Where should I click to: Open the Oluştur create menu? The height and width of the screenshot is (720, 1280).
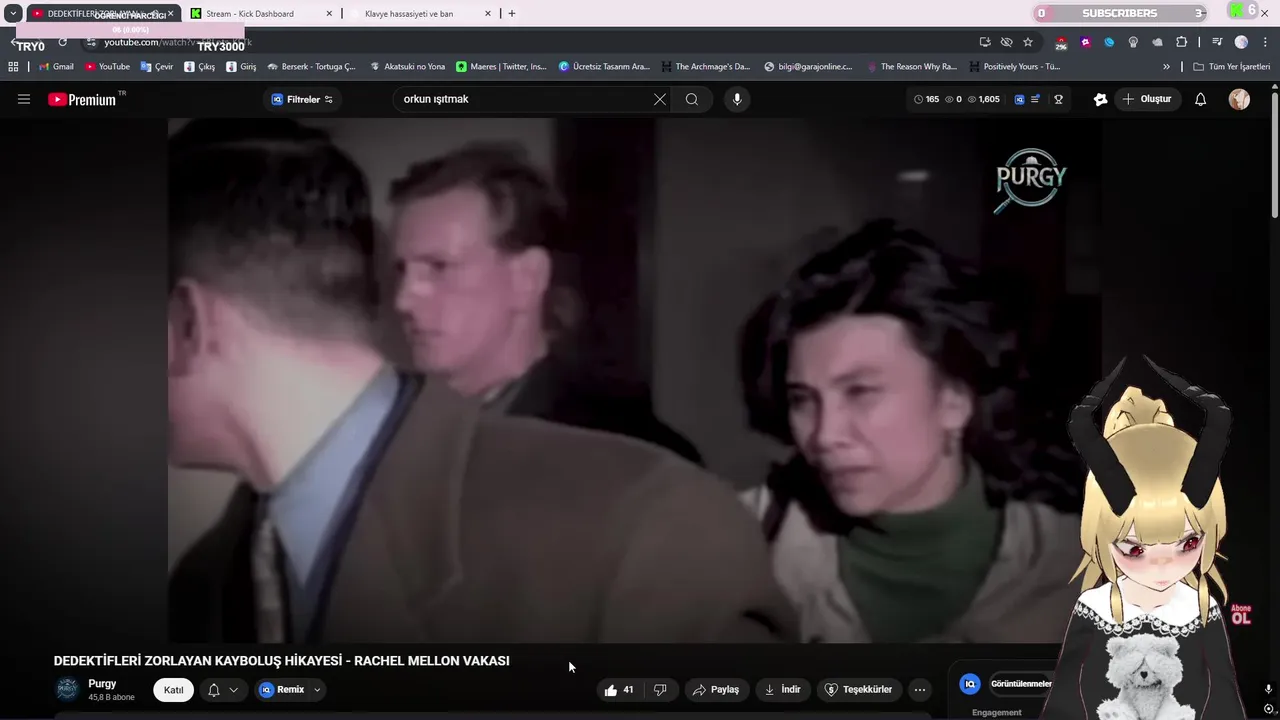click(x=1147, y=99)
